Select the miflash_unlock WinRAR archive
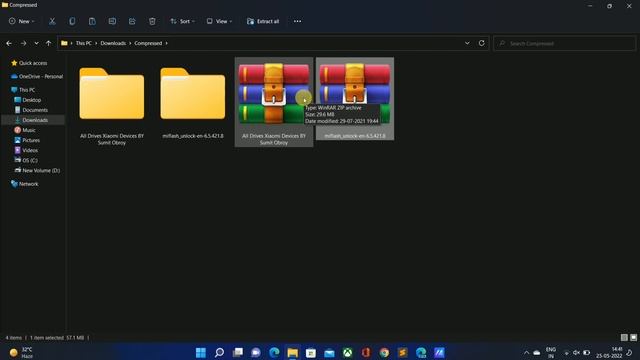Screen dimensions: 640x360 tap(355, 99)
